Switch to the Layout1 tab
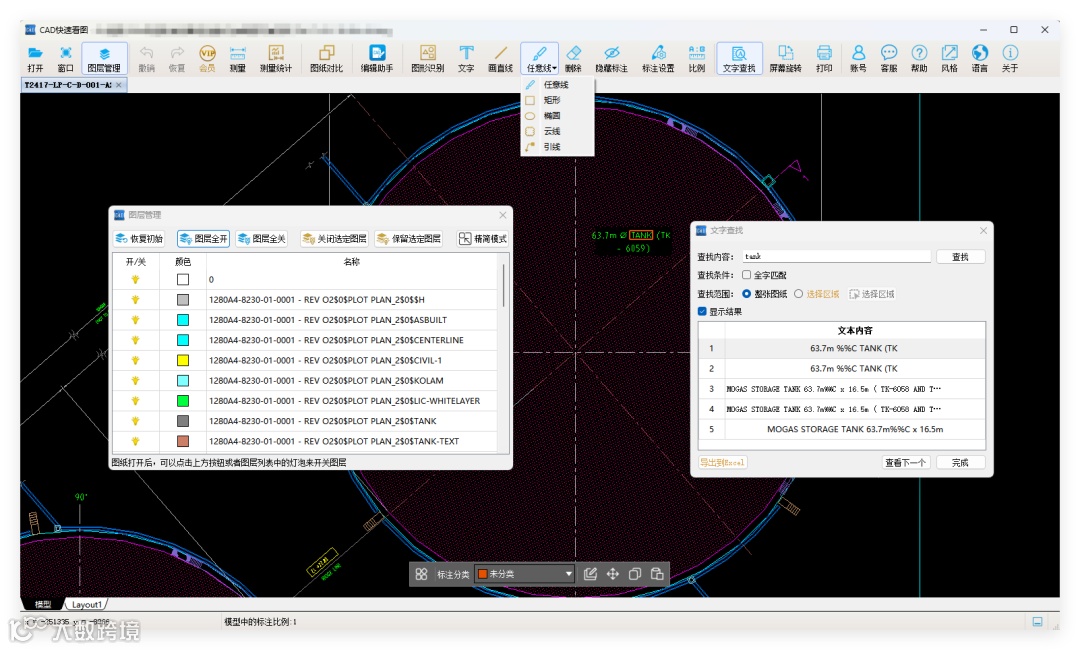Image resolution: width=1080 pixels, height=650 pixels. click(86, 604)
